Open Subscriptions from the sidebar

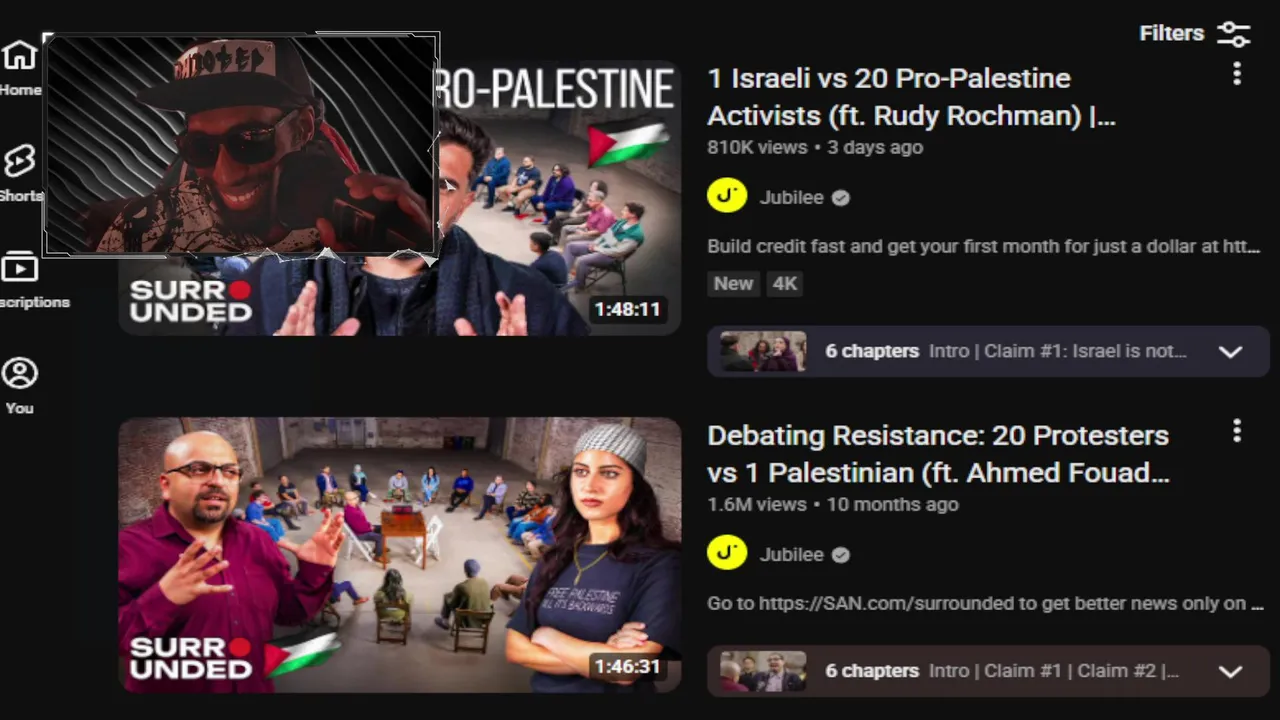22,279
